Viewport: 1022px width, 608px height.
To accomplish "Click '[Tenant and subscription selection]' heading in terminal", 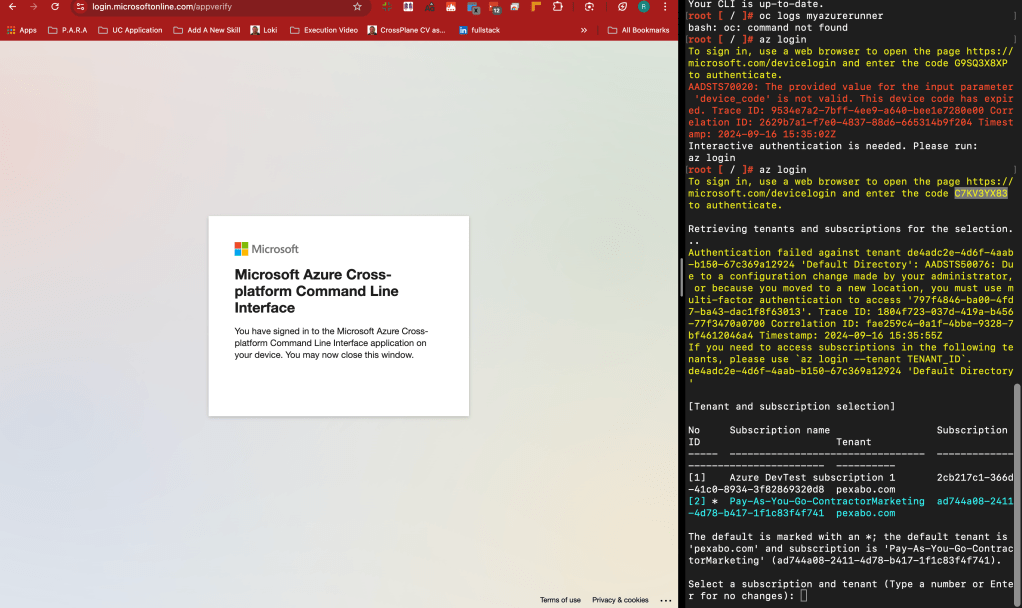I will click(x=791, y=407).
